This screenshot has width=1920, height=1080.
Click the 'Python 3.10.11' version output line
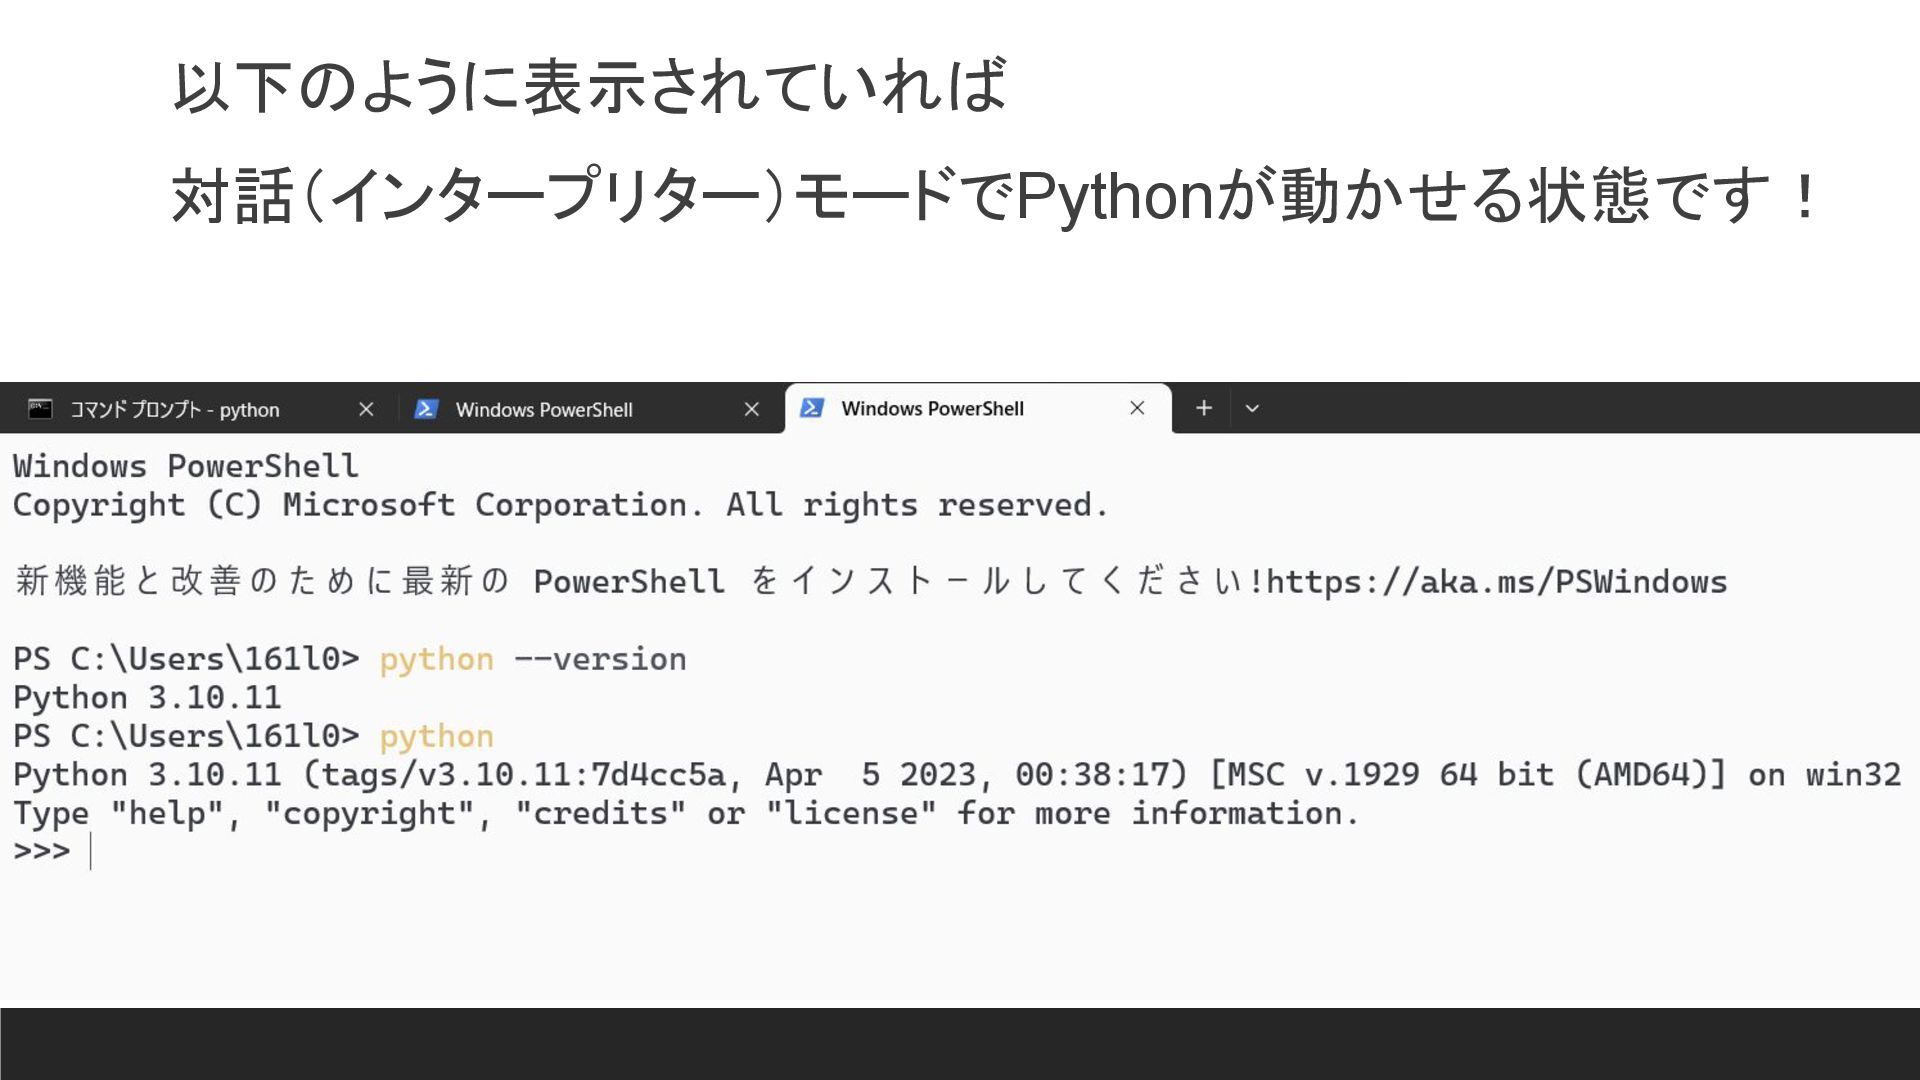click(147, 698)
